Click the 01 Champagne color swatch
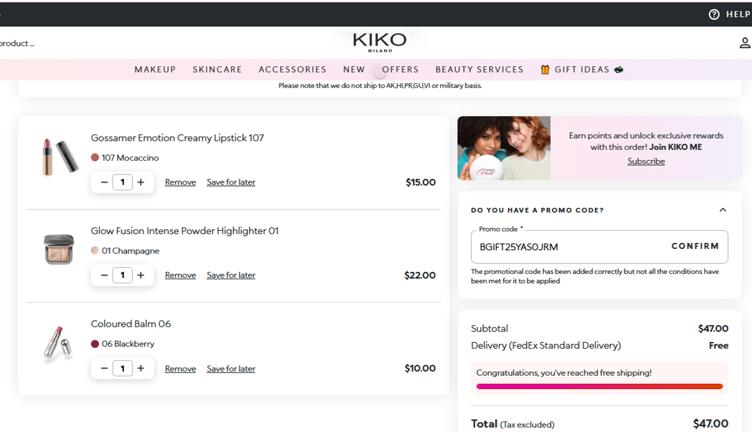 coord(95,250)
